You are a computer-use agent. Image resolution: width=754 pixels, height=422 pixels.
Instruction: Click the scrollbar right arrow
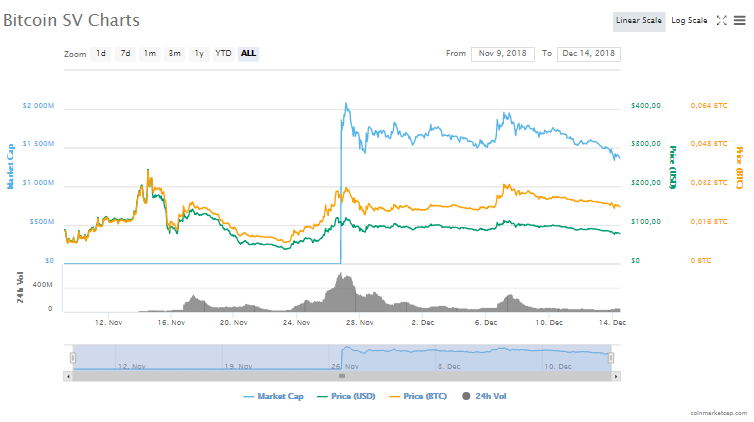tap(616, 376)
